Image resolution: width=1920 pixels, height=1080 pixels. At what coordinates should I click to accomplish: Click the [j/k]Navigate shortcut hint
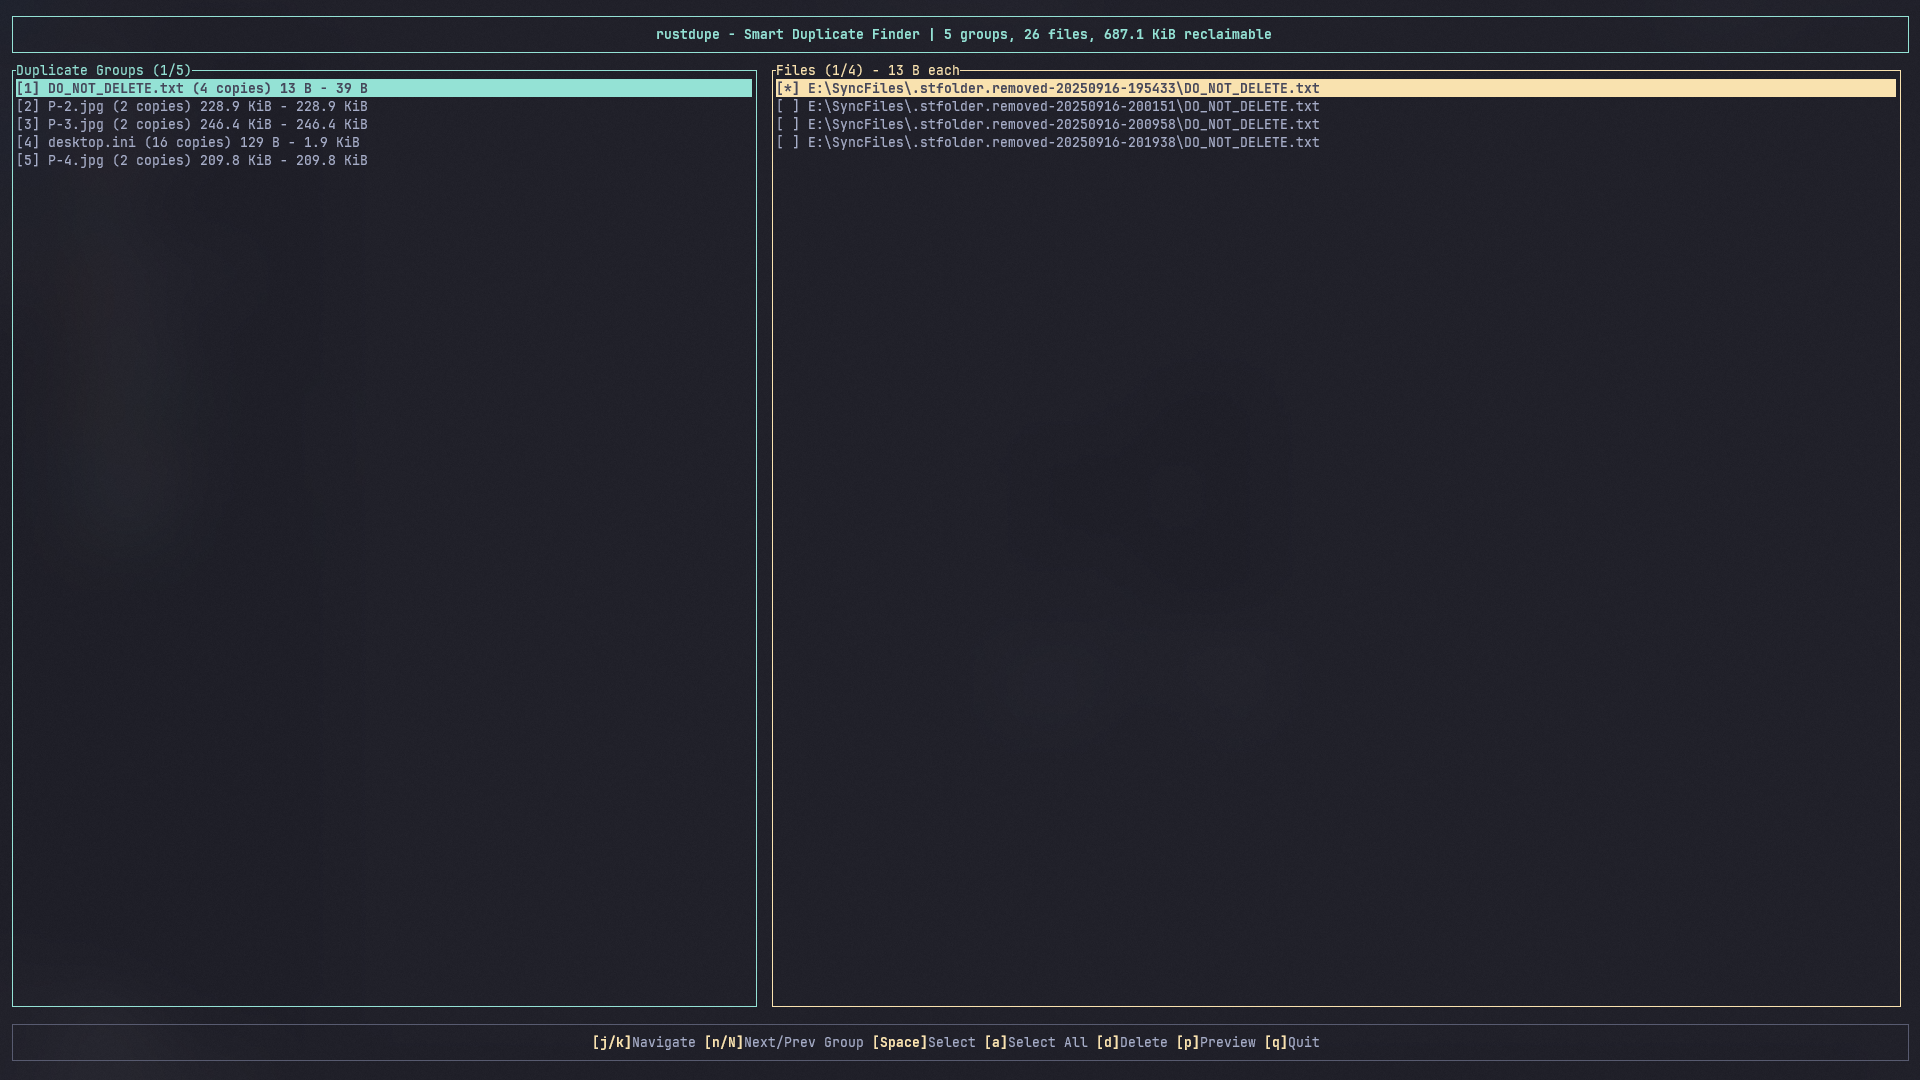tap(644, 1042)
